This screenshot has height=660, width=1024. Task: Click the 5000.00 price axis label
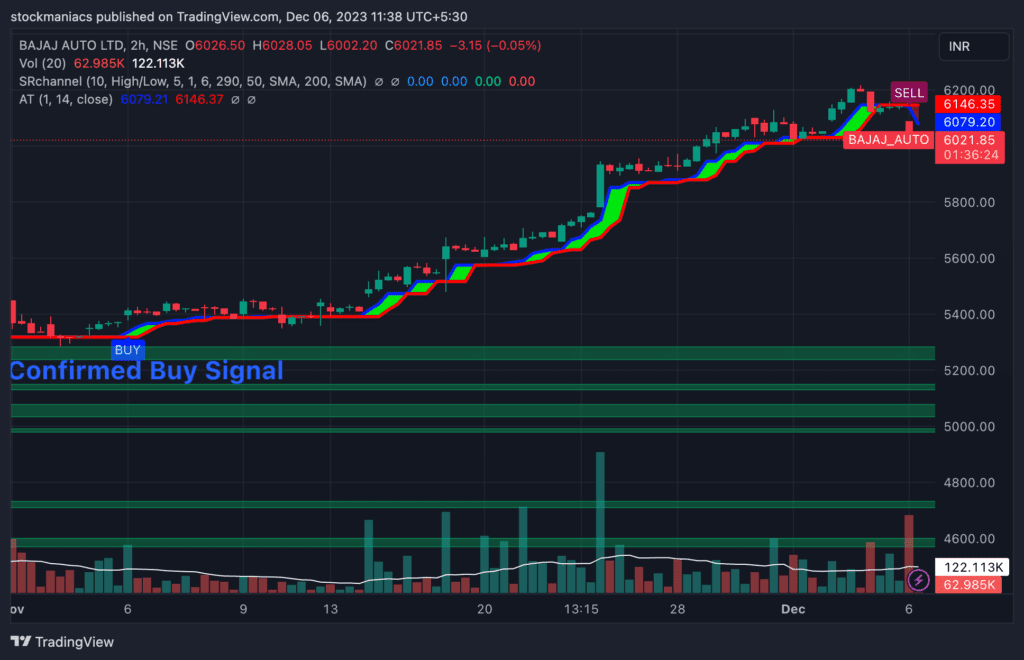969,427
